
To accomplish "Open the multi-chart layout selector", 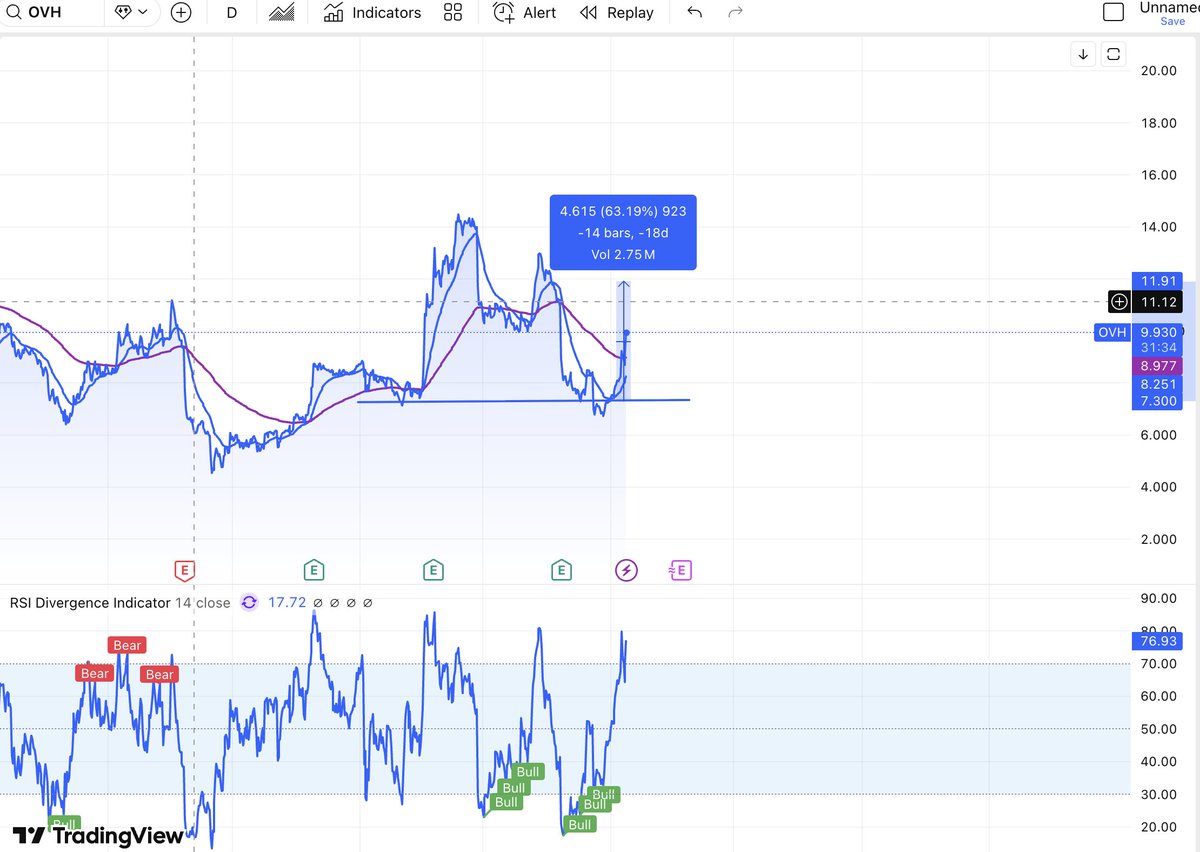I will pyautogui.click(x=453, y=13).
